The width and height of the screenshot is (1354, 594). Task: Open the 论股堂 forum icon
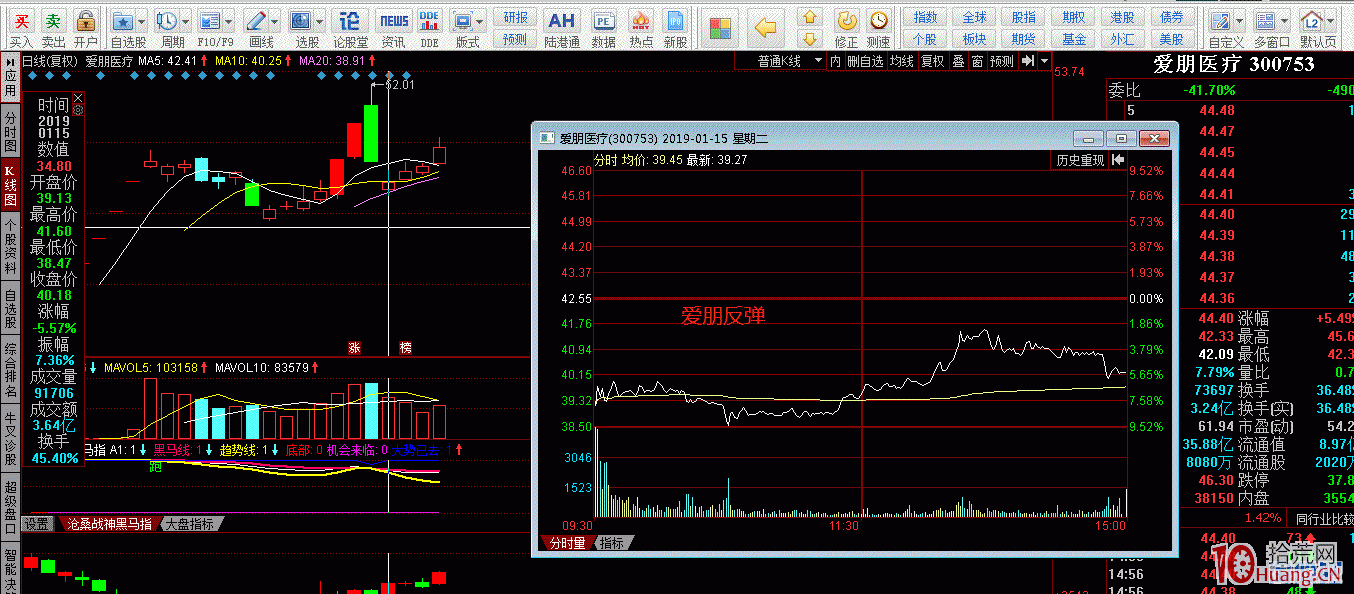pyautogui.click(x=350, y=21)
